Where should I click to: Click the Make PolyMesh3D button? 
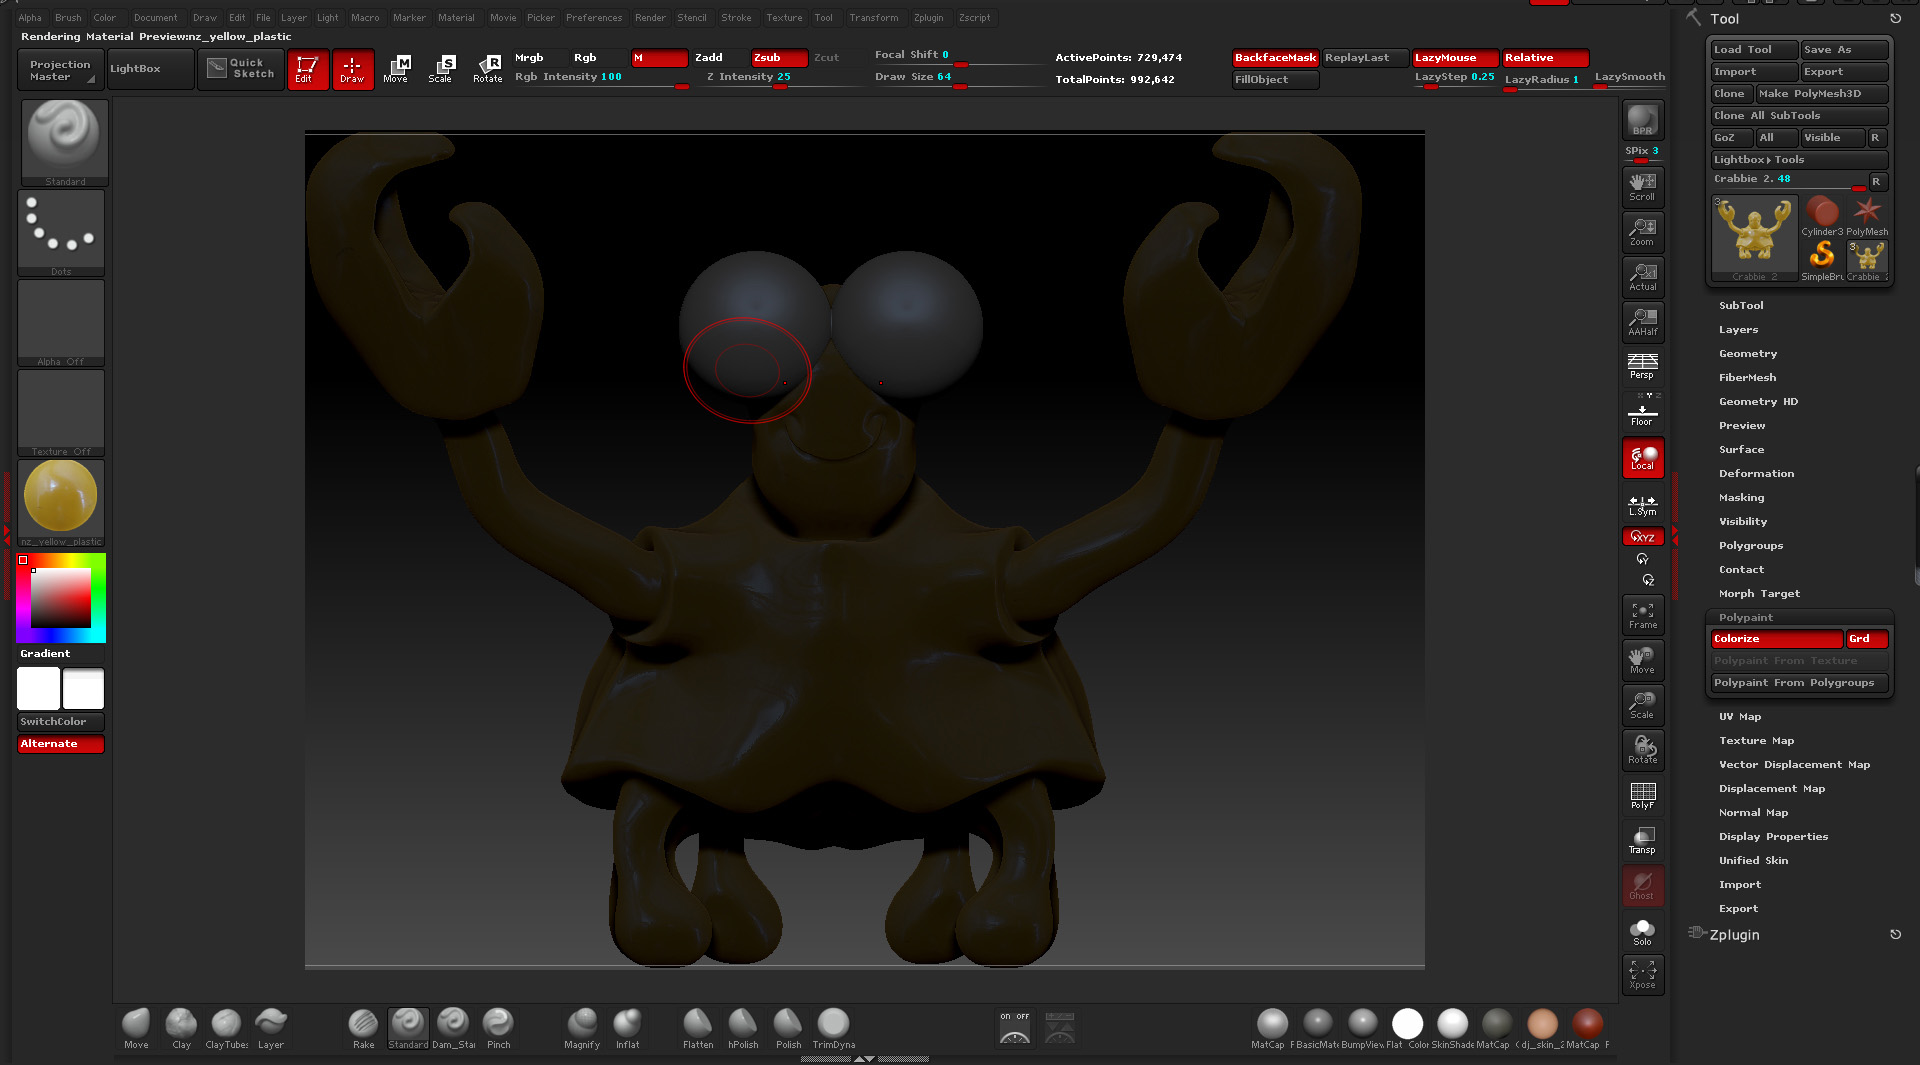click(x=1822, y=94)
